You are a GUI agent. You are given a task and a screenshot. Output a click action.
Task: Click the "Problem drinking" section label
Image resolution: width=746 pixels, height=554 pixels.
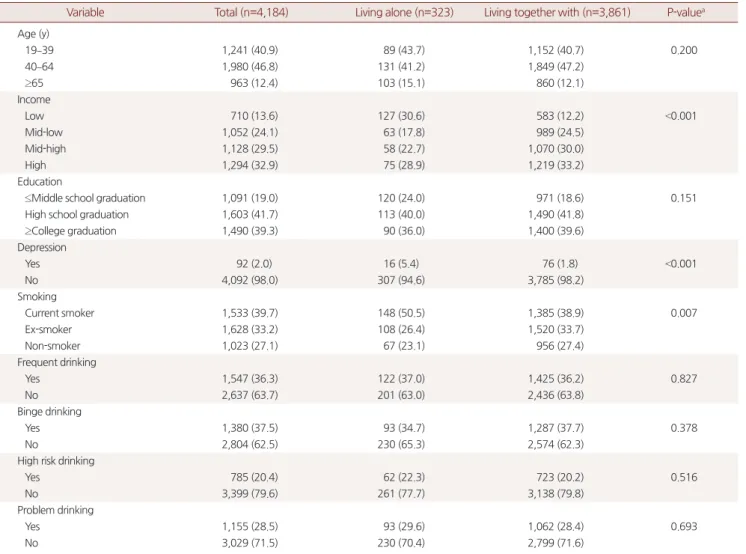pos(55,510)
